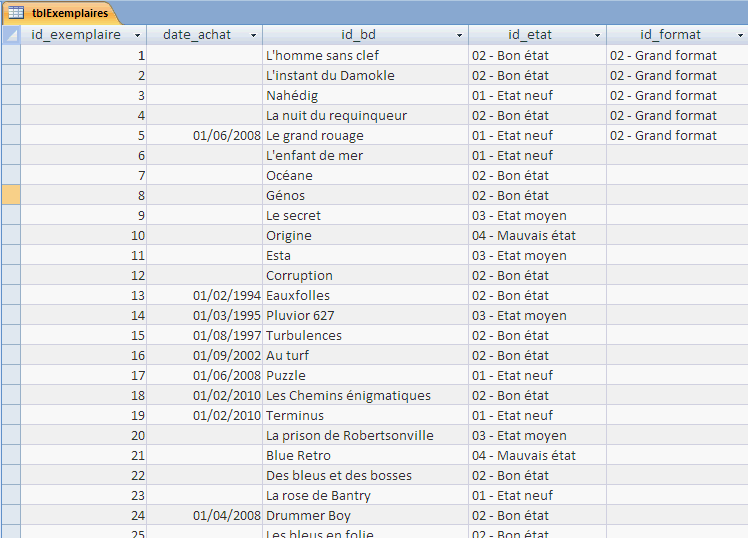Select the id_bd column header label

[358, 35]
